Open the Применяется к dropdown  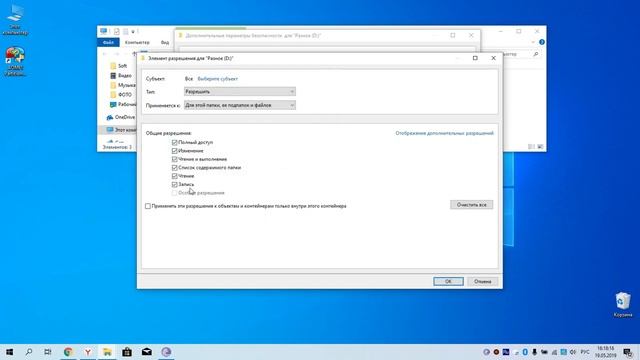click(240, 105)
